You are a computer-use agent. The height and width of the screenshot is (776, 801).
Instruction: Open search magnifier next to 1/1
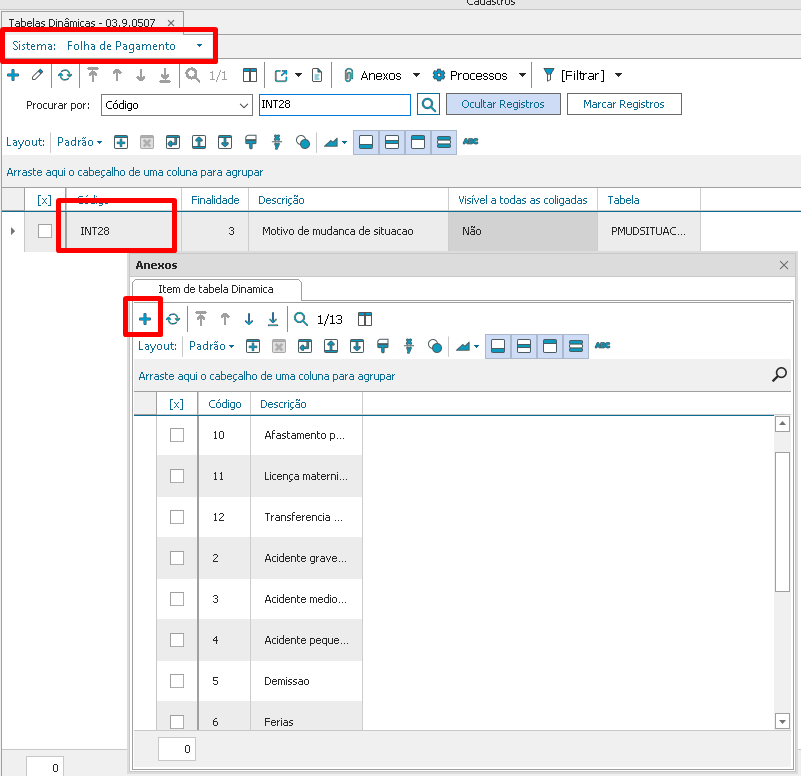(192, 76)
